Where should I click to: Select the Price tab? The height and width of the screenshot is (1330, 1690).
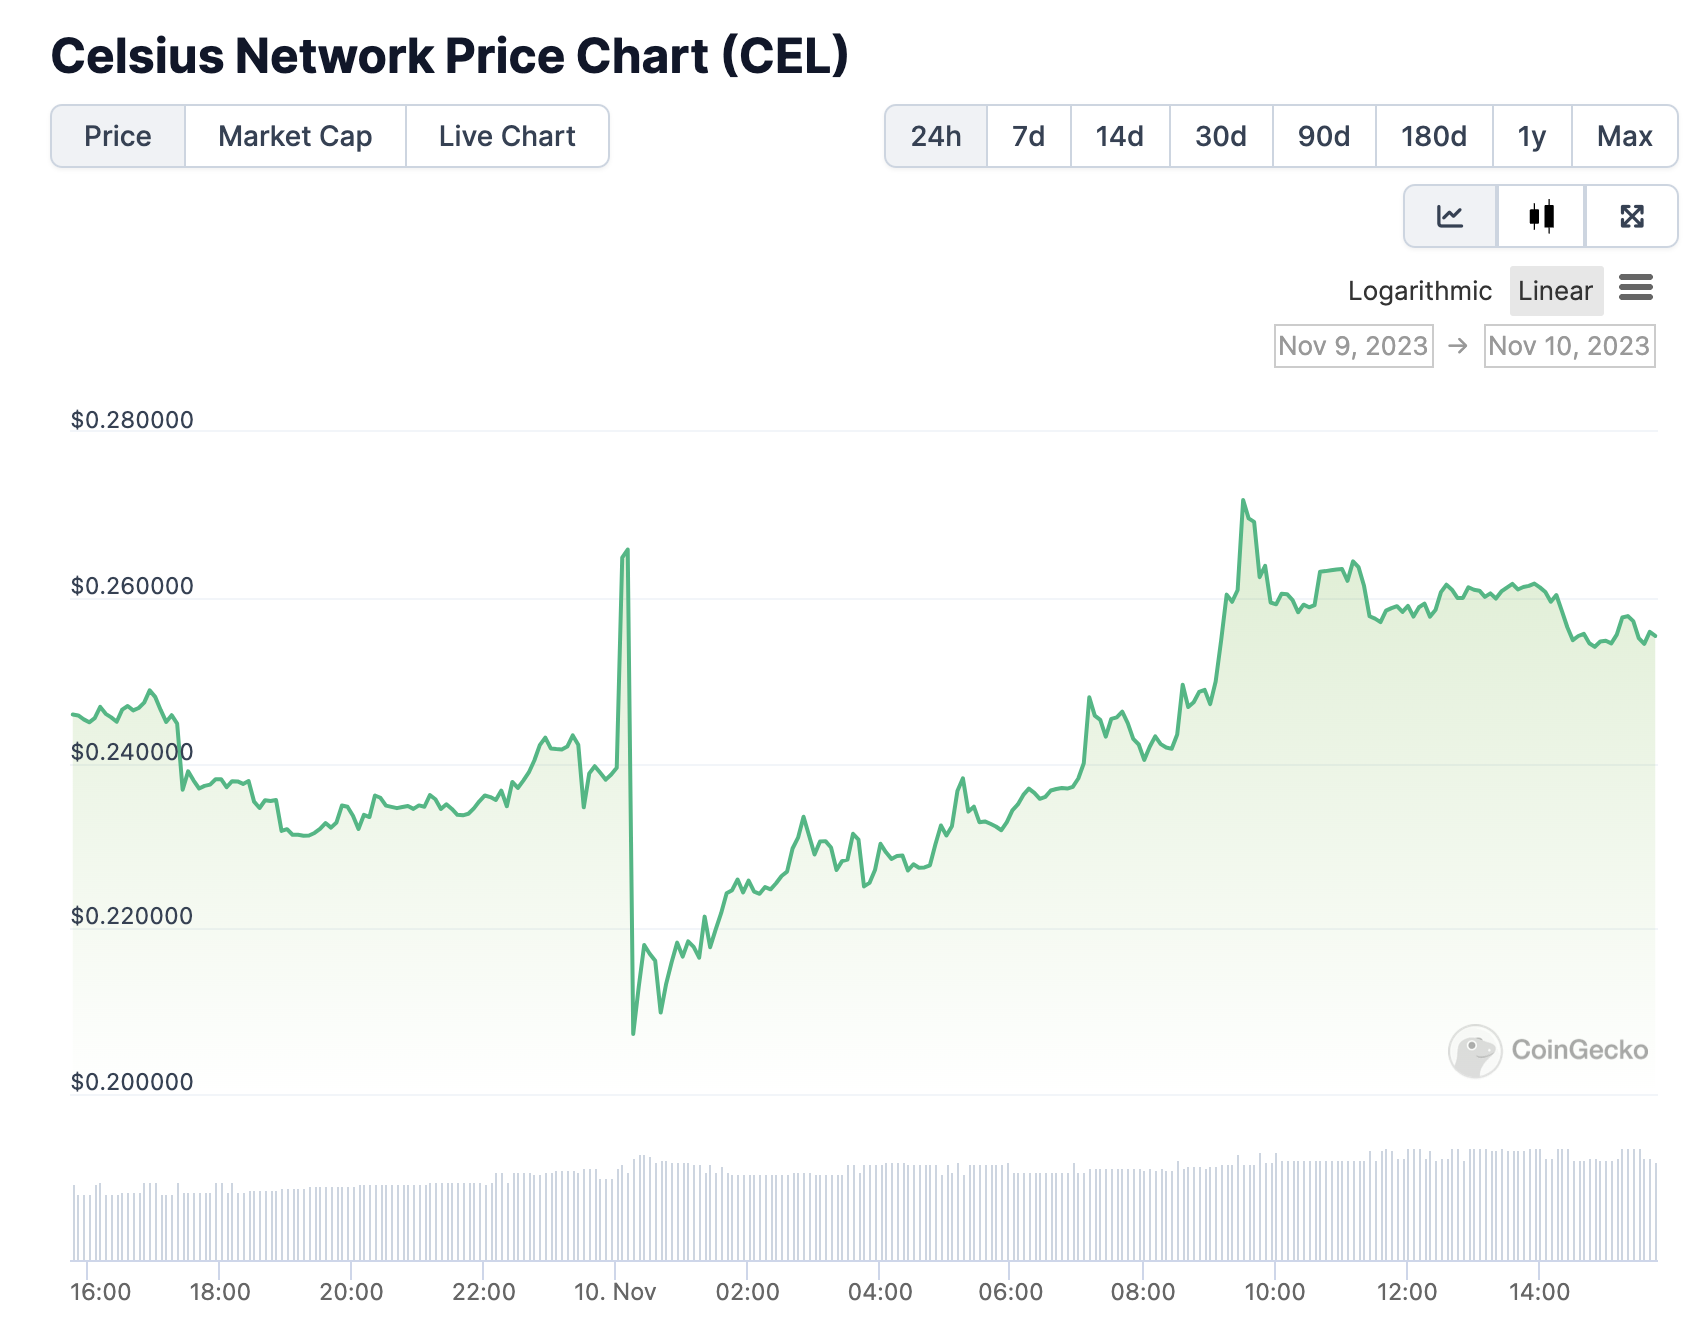(118, 136)
